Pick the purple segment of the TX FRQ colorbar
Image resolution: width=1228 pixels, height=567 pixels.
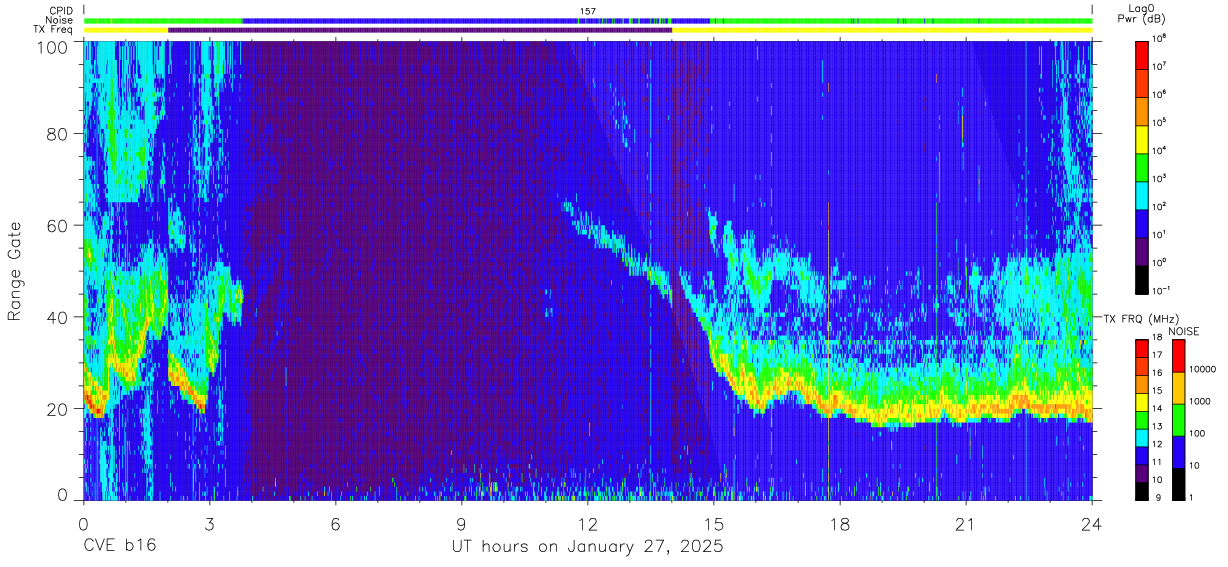point(1141,474)
